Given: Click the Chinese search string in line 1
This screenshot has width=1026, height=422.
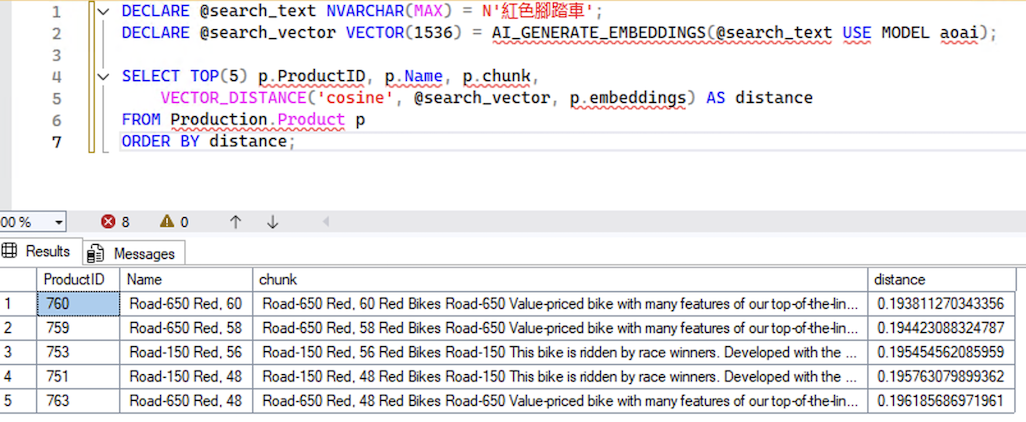Looking at the screenshot, I should (x=542, y=12).
